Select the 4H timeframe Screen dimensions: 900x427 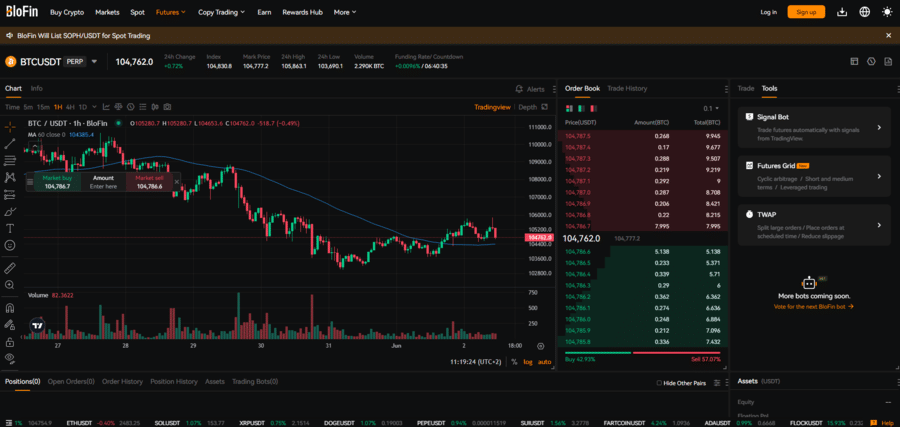(70, 107)
